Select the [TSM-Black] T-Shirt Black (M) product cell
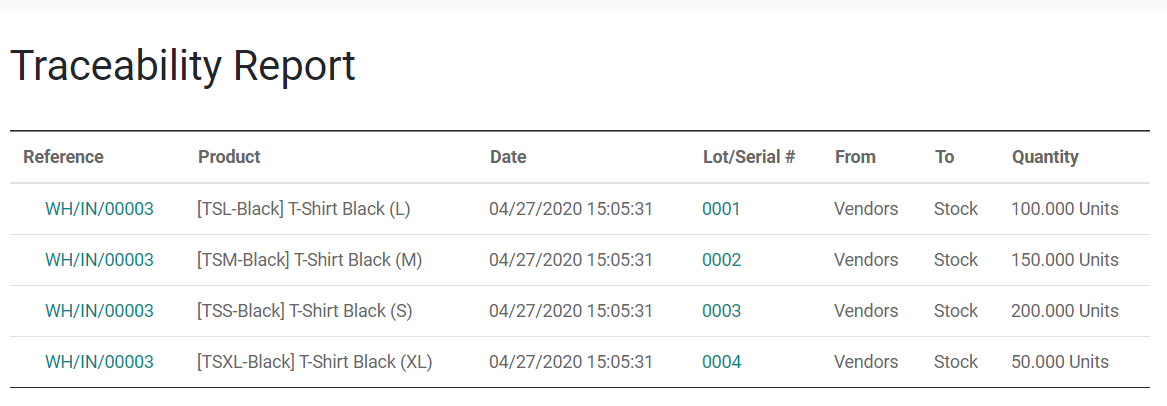 click(309, 260)
